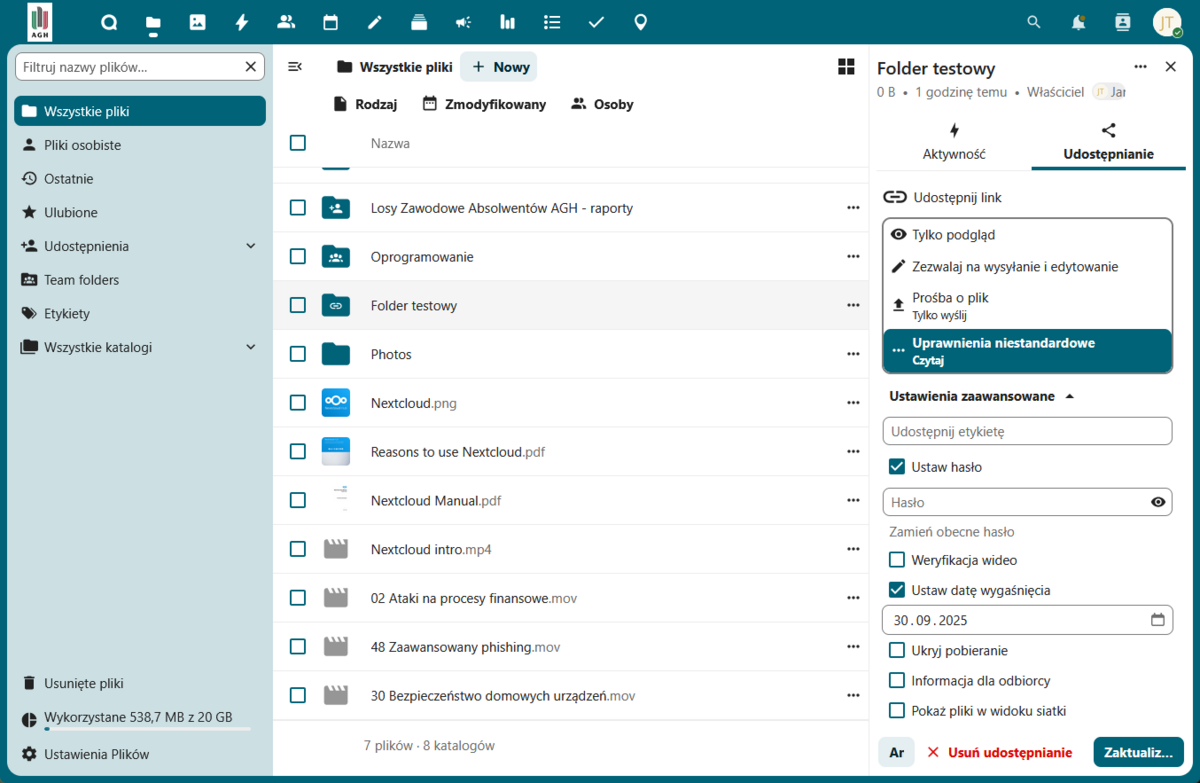1200x783 pixels.
Task: Open the Photos app icon in top bar
Action: coord(197,22)
